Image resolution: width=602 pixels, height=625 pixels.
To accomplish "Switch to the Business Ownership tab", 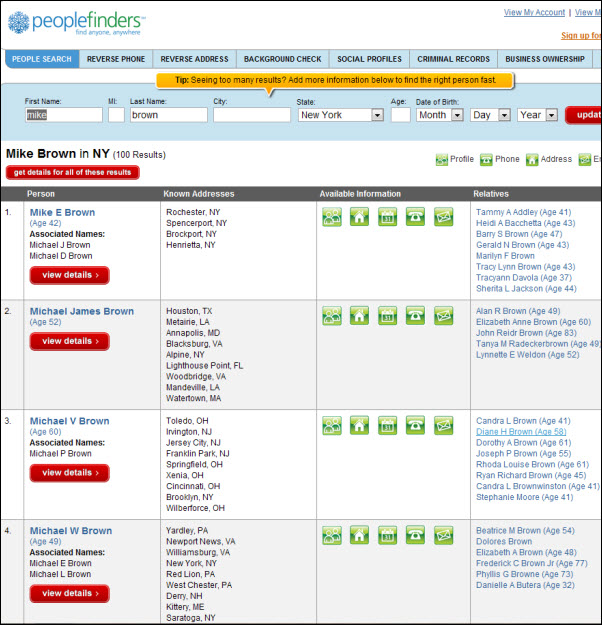I will pos(545,59).
